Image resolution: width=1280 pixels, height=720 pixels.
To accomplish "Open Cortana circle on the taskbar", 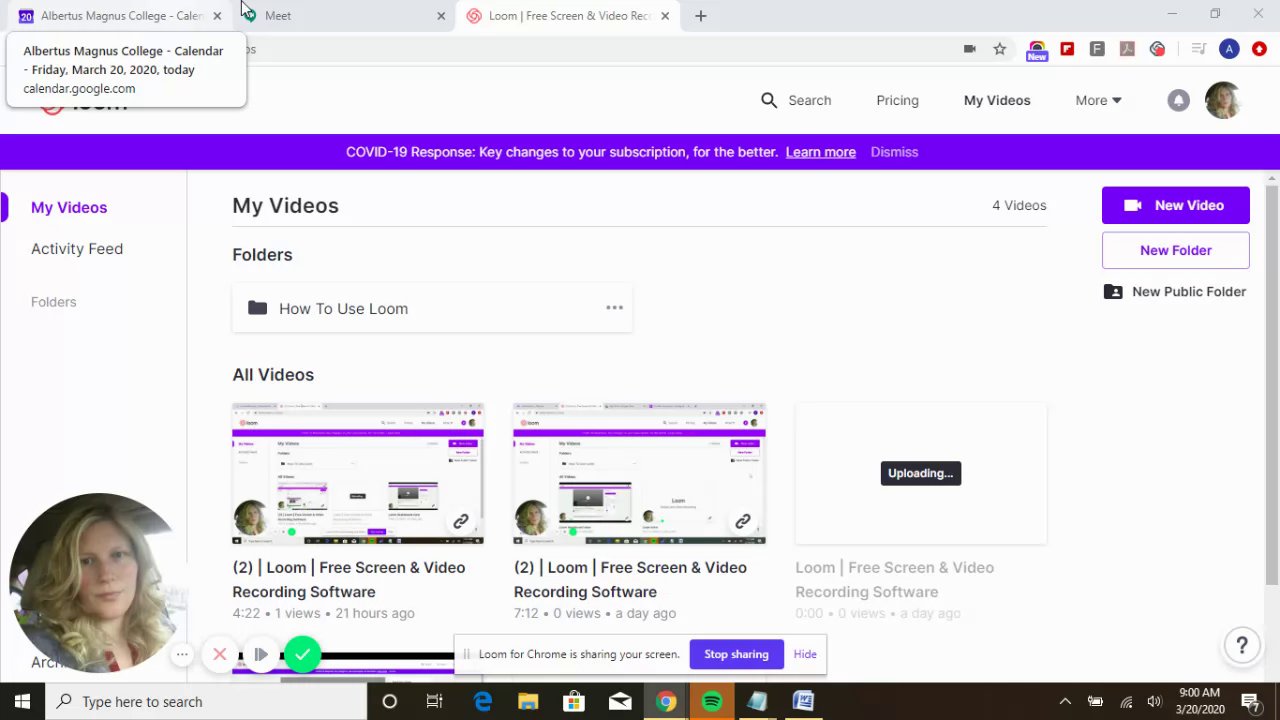I will [x=389, y=701].
